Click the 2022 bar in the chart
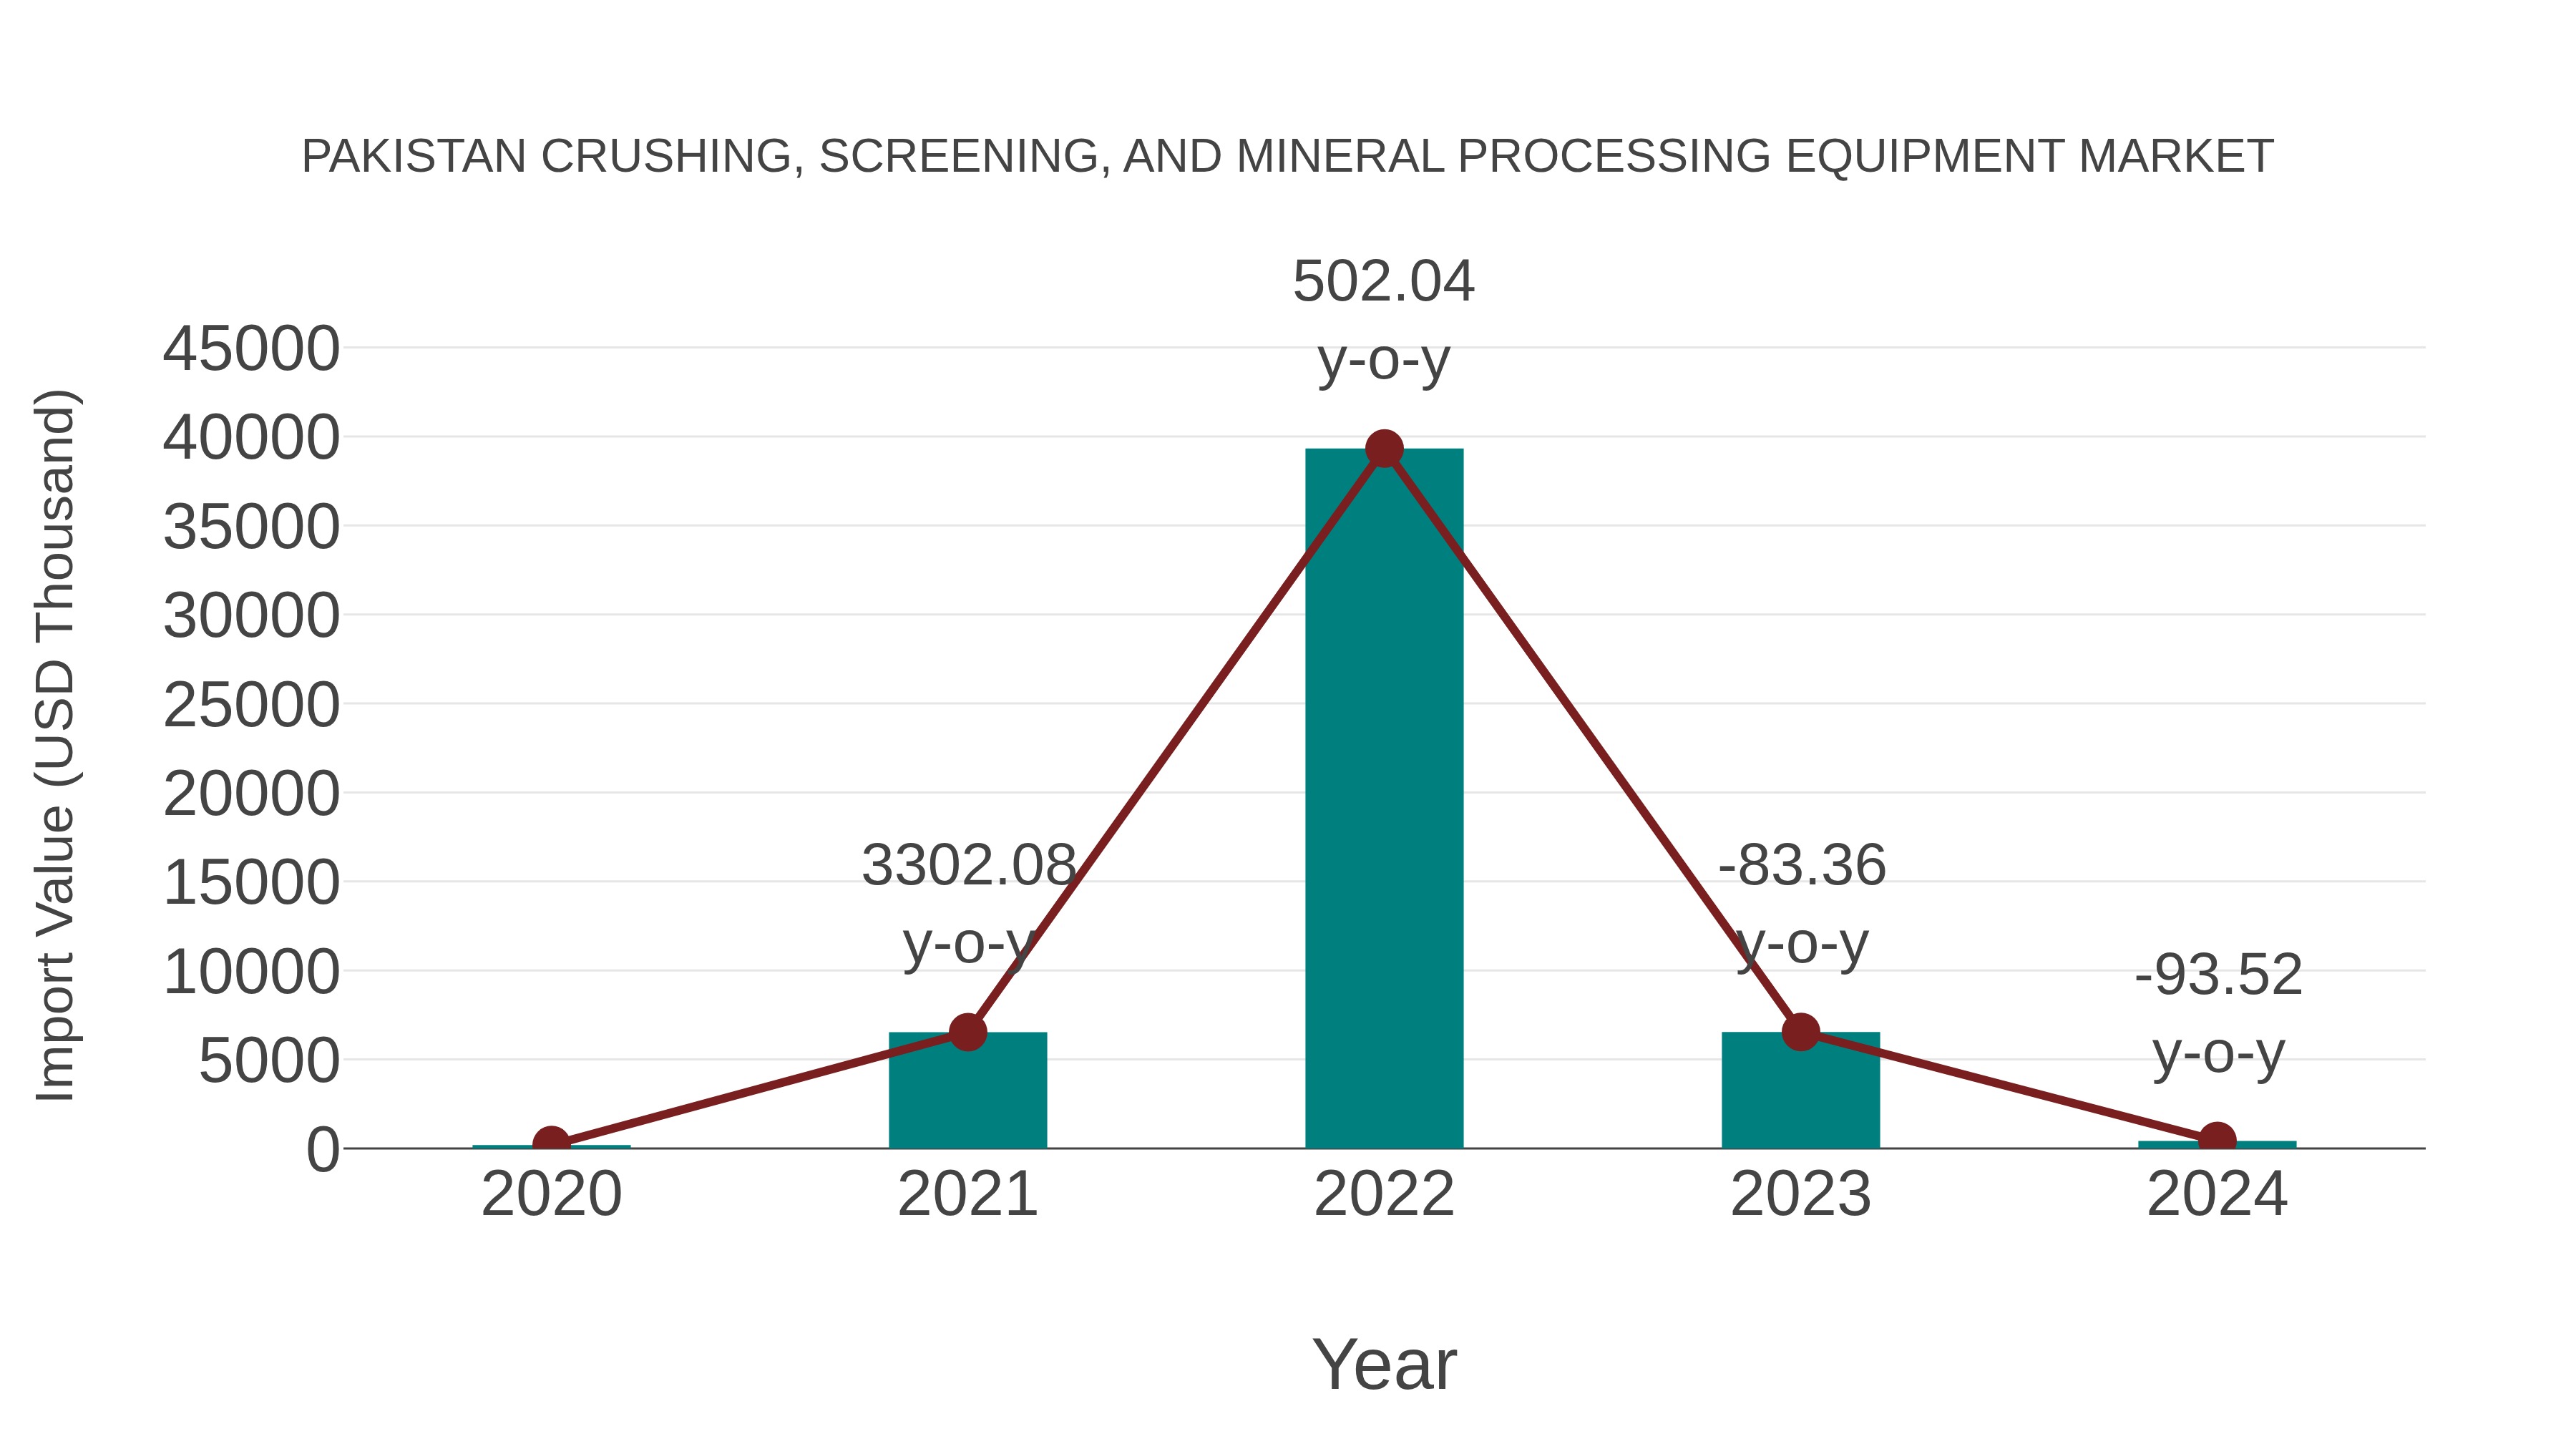 click(1384, 798)
